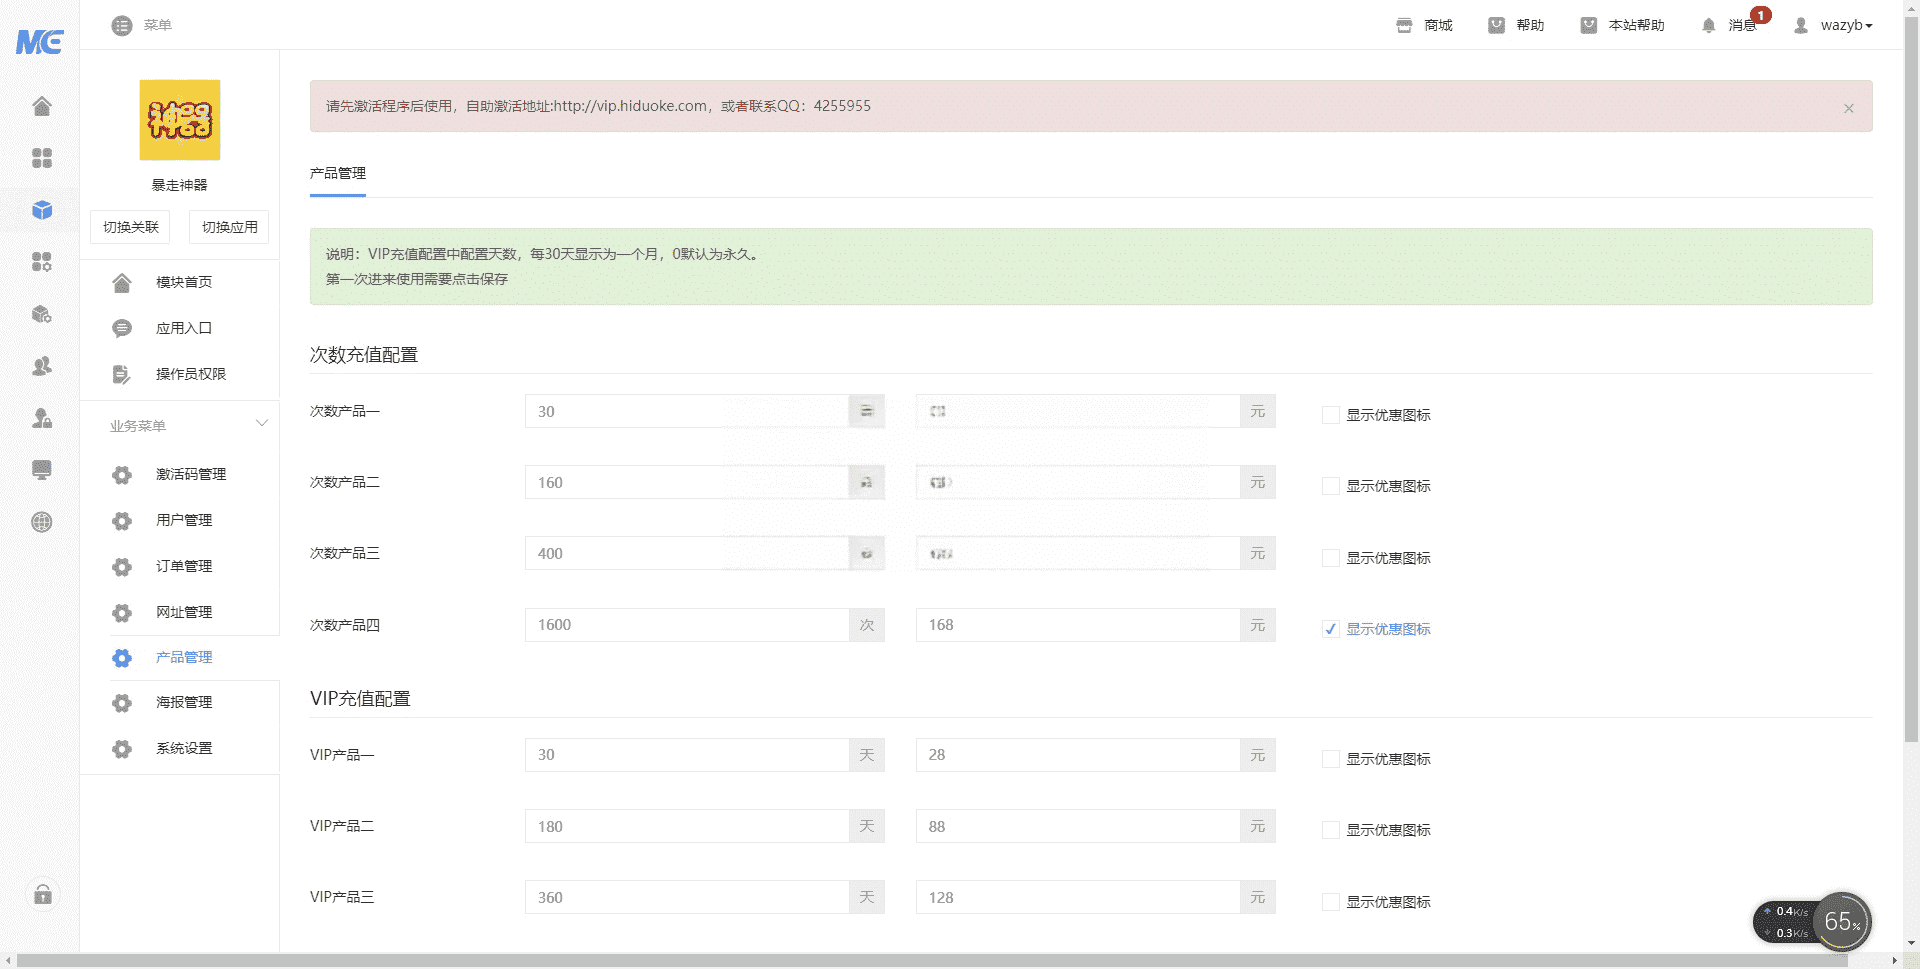The height and width of the screenshot is (969, 1920).
Task: Collapse the 业务菜单 section chevron
Action: pyautogui.click(x=262, y=424)
